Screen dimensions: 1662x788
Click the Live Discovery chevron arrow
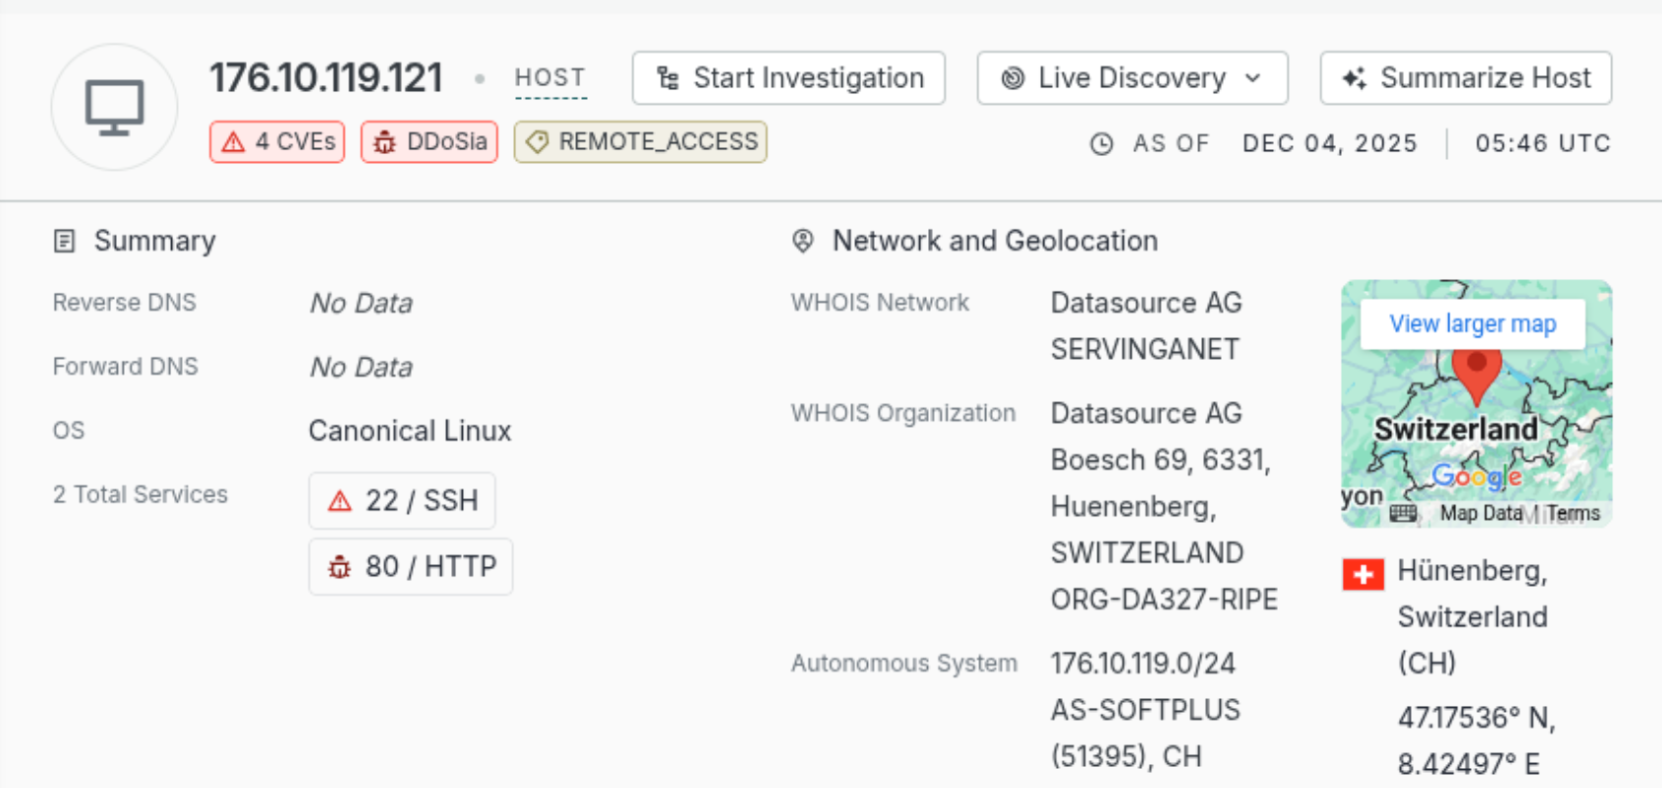tap(1253, 78)
